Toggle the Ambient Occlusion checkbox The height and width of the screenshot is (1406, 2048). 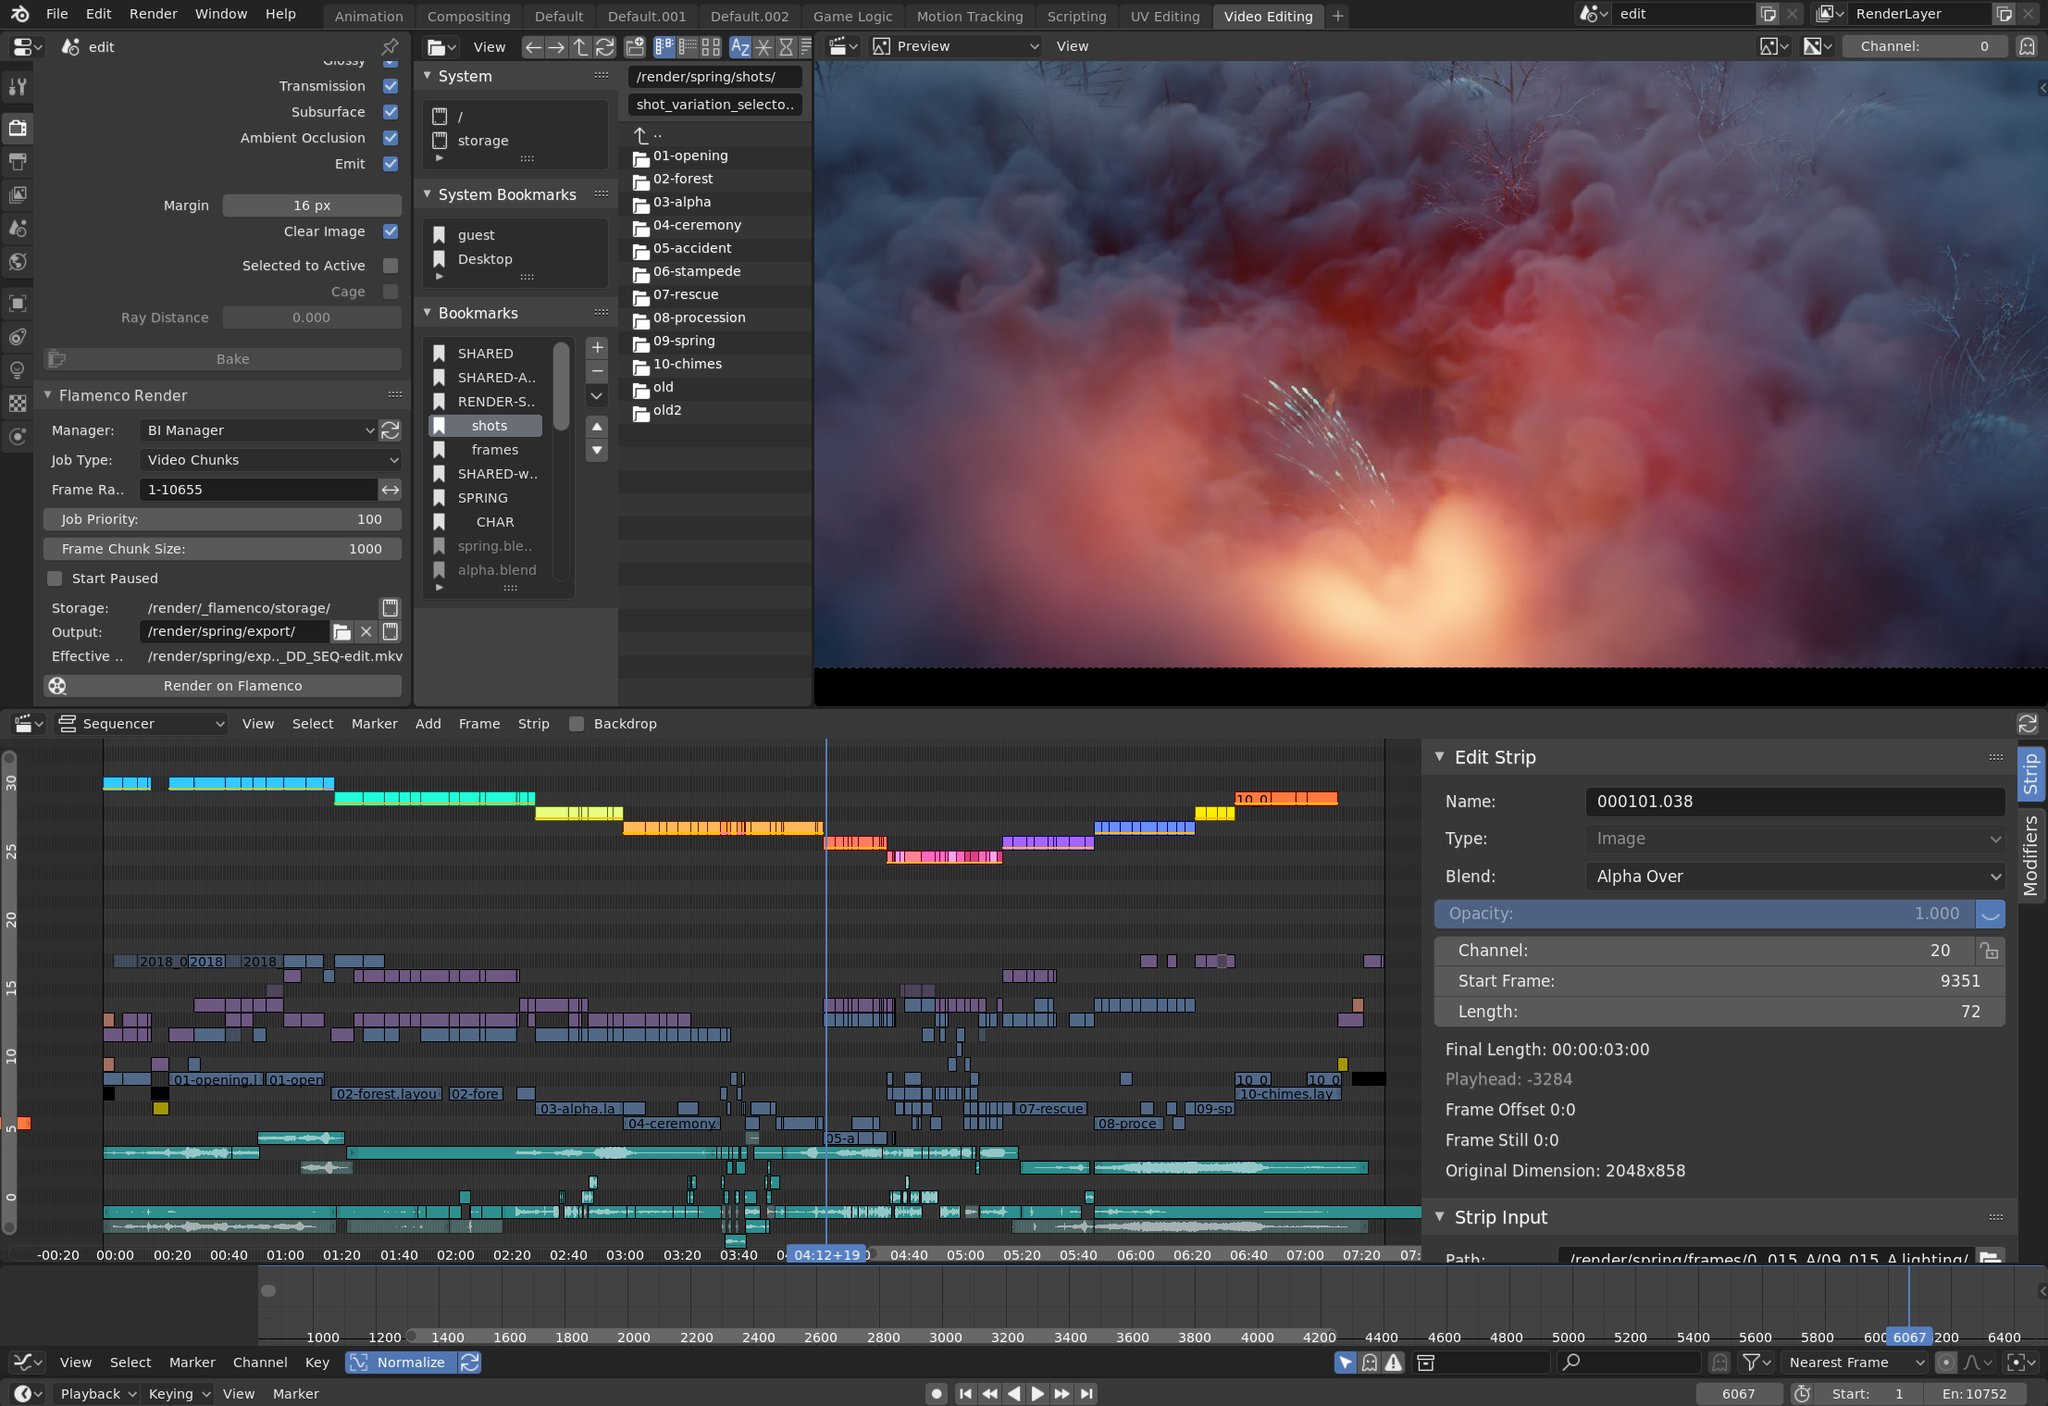391,137
